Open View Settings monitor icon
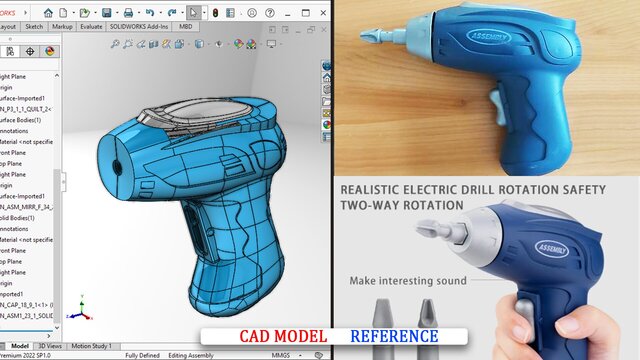The image size is (640, 360). click(271, 44)
